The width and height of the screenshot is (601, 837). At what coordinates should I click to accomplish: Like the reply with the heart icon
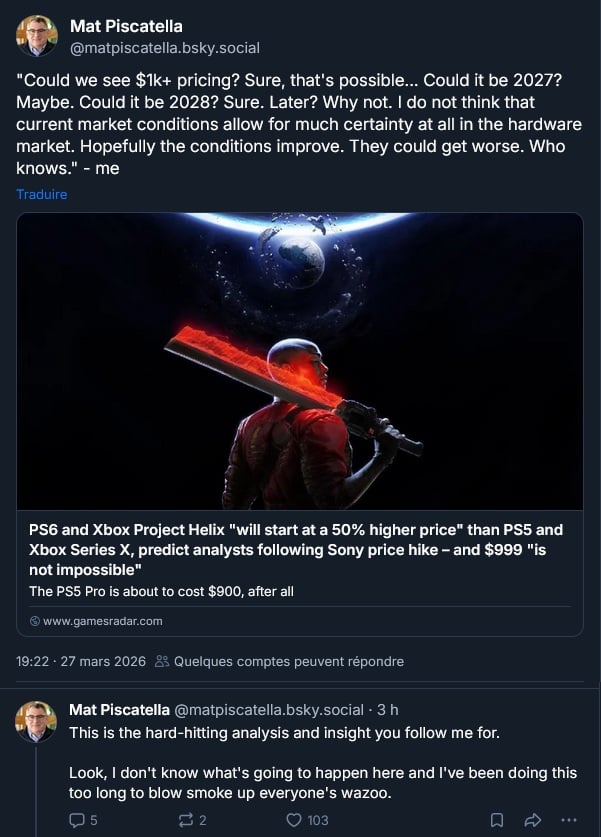(x=294, y=820)
